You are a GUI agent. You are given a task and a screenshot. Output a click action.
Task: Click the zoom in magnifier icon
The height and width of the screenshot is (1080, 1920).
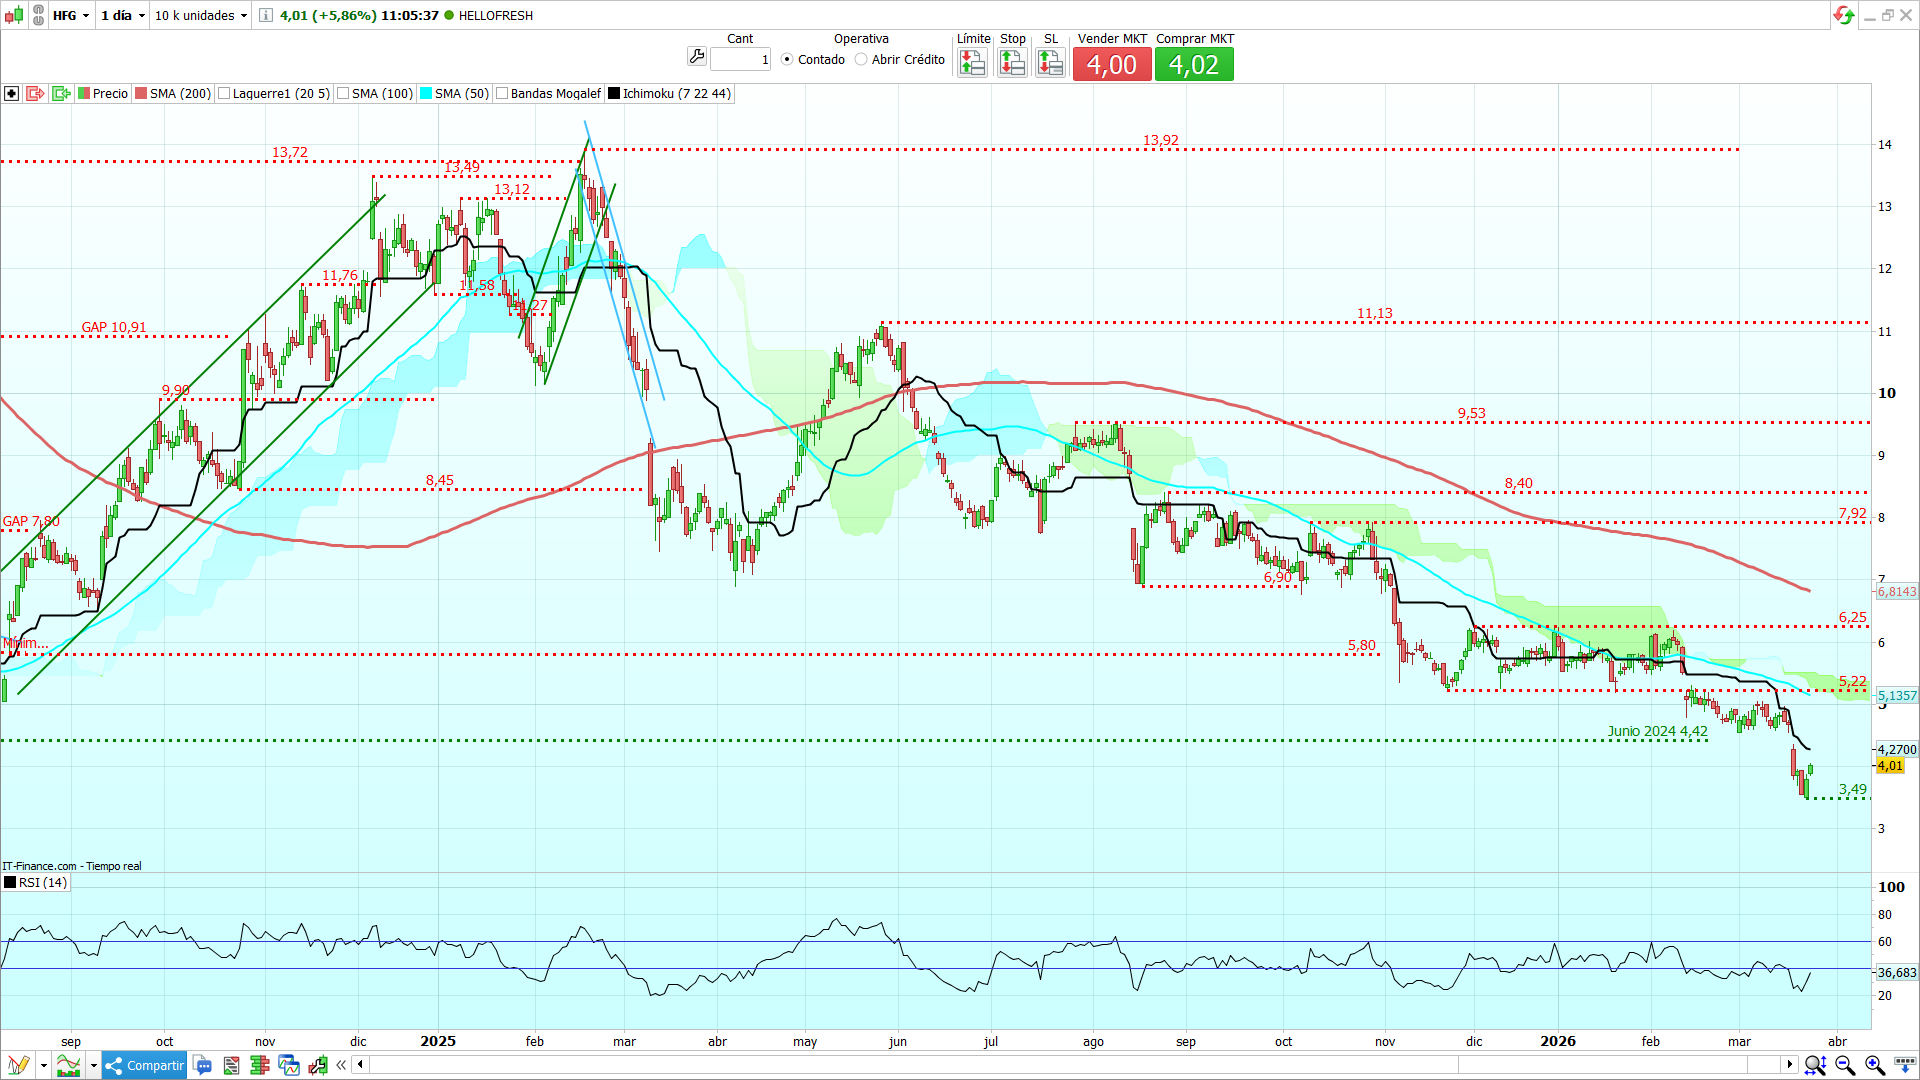[x=1874, y=1065]
